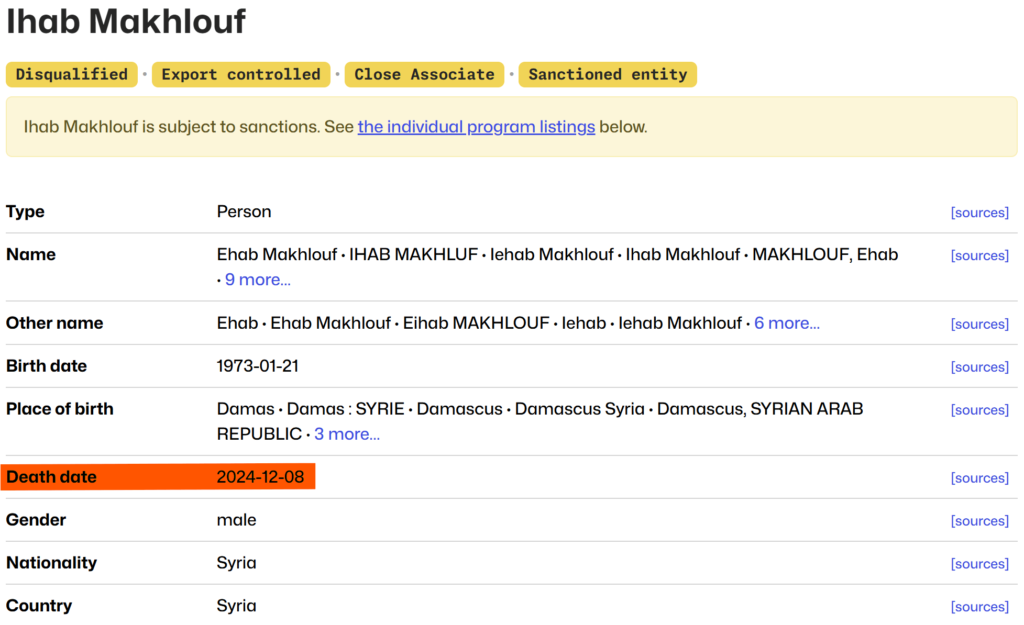This screenshot has width=1024, height=625.
Task: Expand the "6 more..." other names
Action: point(786,323)
